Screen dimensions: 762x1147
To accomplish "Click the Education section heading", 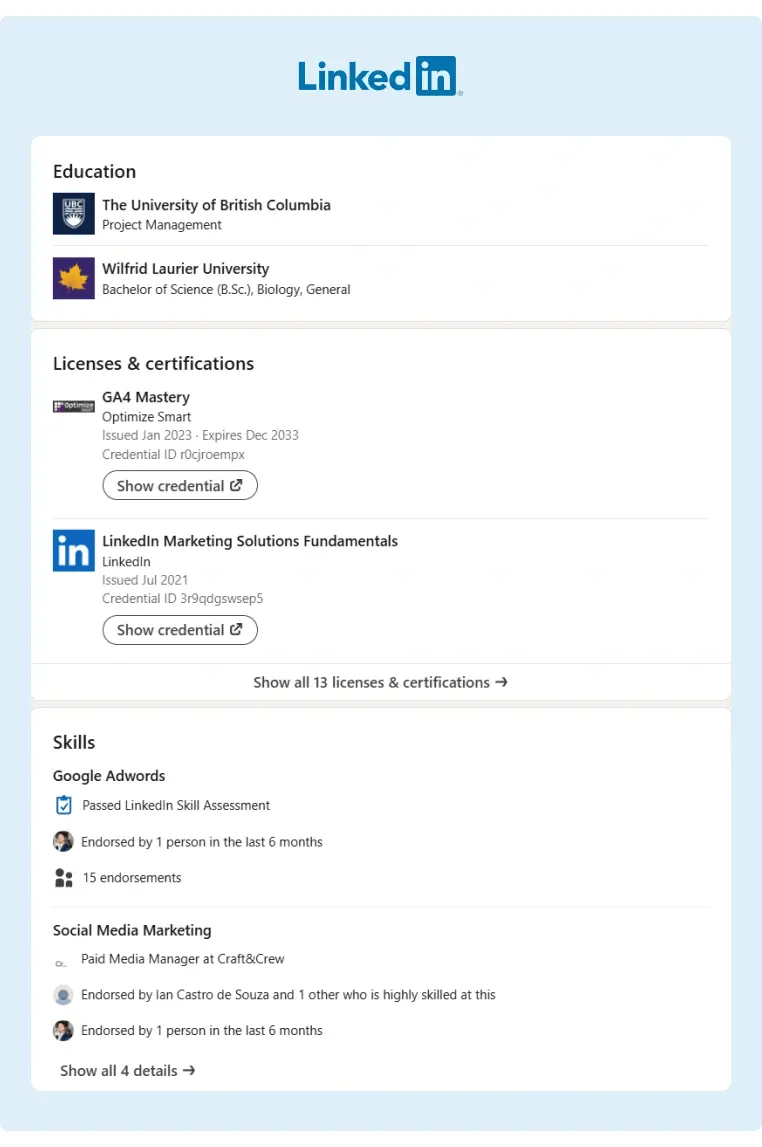I will click(x=94, y=171).
